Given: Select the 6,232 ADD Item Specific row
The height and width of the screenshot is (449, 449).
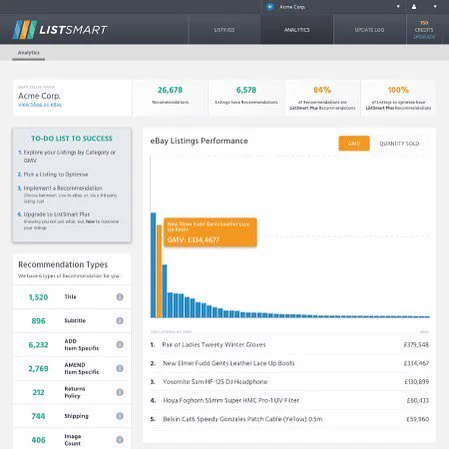Looking at the screenshot, I should point(72,345).
